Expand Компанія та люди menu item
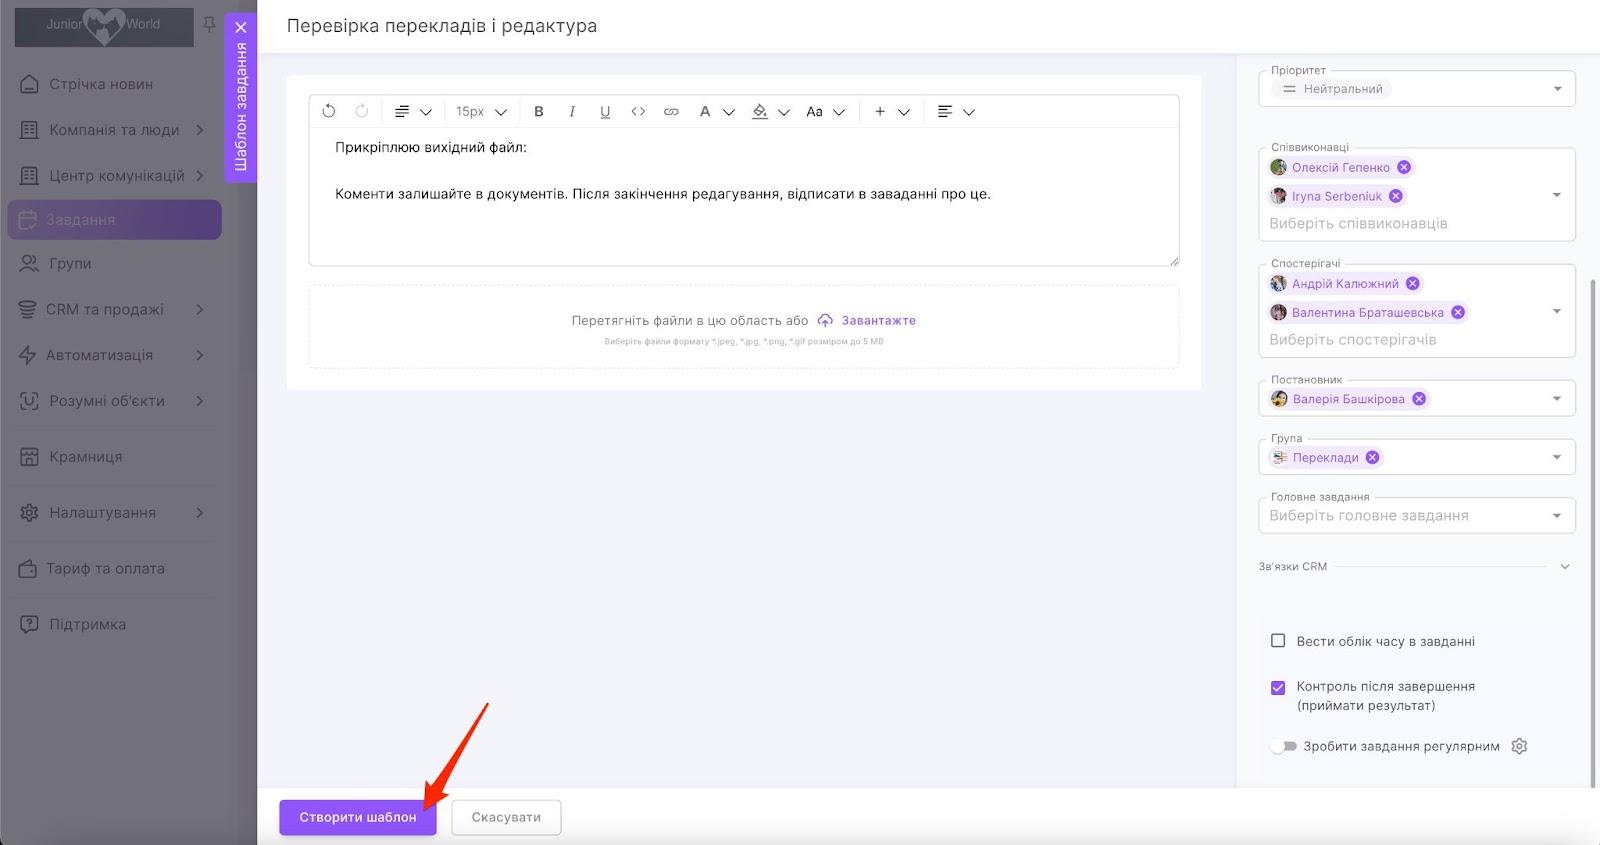This screenshot has width=1600, height=845. [x=113, y=130]
